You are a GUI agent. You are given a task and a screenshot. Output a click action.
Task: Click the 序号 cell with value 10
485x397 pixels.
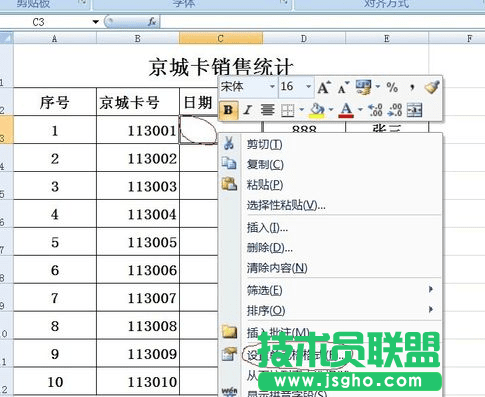[55, 382]
